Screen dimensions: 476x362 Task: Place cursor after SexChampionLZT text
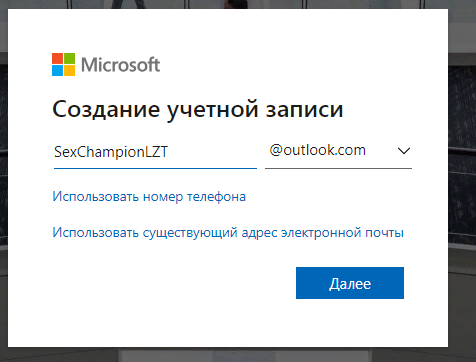click(169, 152)
